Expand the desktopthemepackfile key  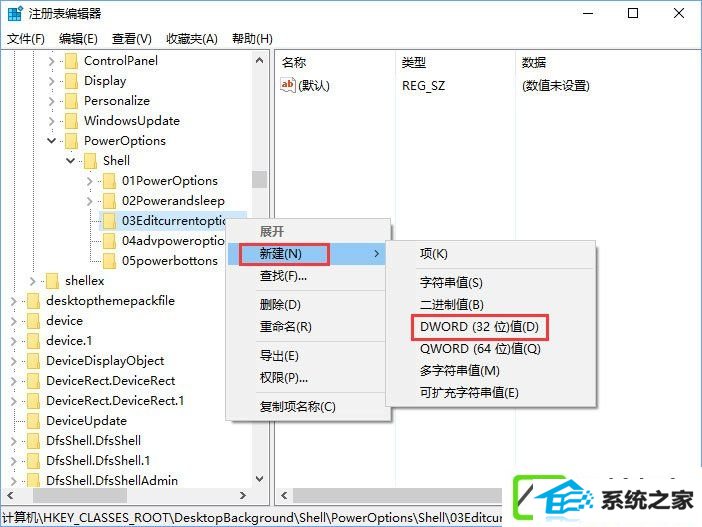pos(13,301)
